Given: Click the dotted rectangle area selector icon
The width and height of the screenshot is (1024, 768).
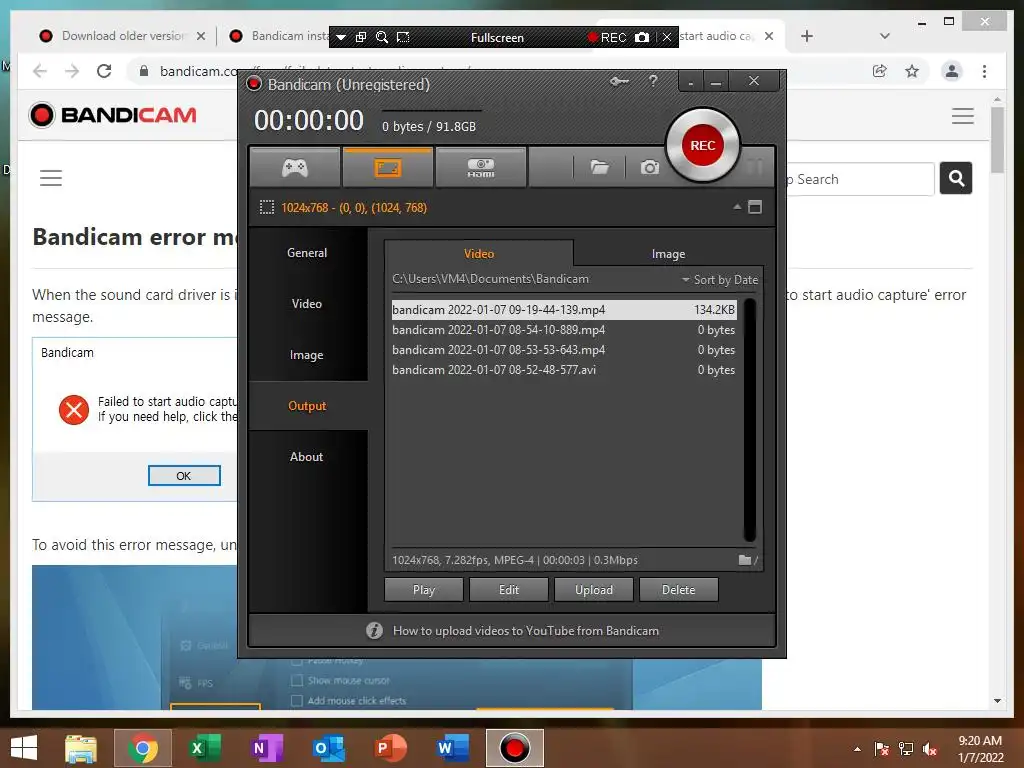Looking at the screenshot, I should (266, 208).
